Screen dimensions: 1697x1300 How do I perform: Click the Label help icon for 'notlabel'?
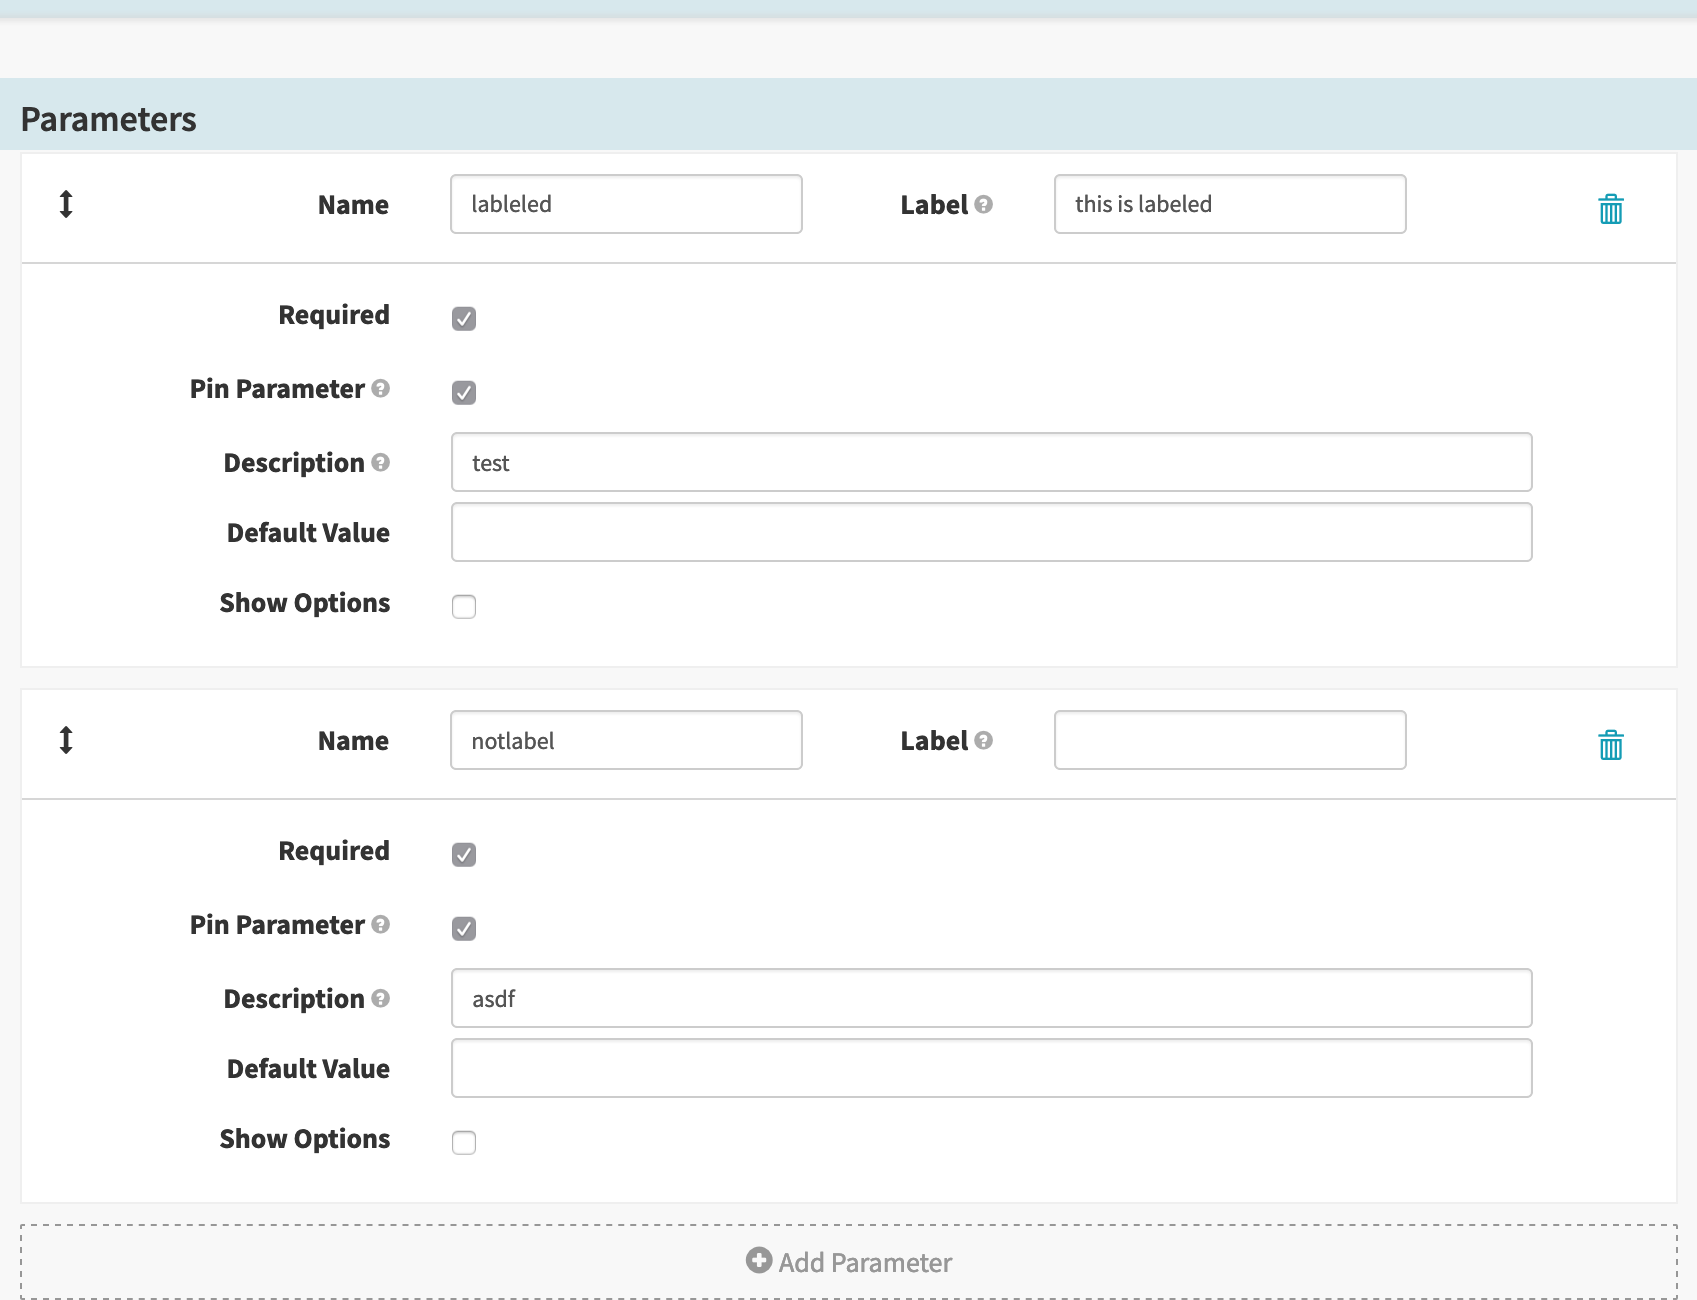pos(984,740)
